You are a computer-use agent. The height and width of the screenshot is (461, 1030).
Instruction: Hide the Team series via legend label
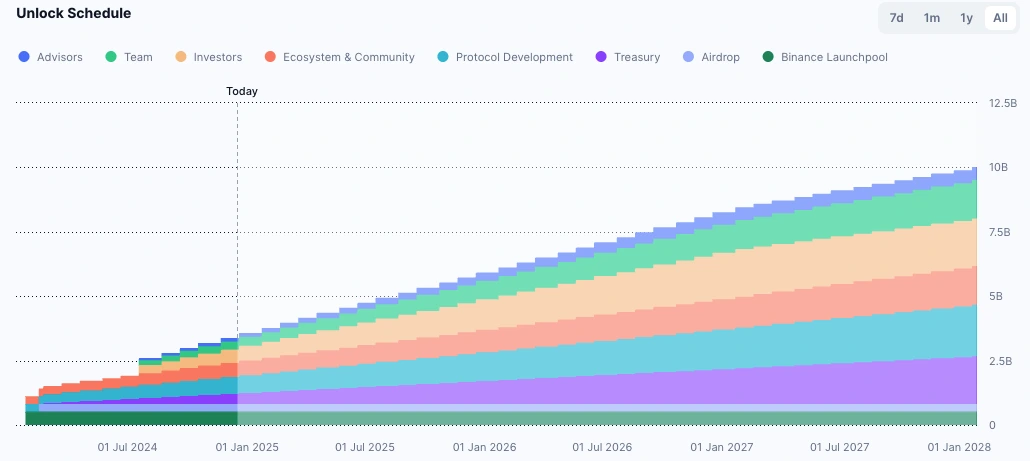(x=138, y=57)
